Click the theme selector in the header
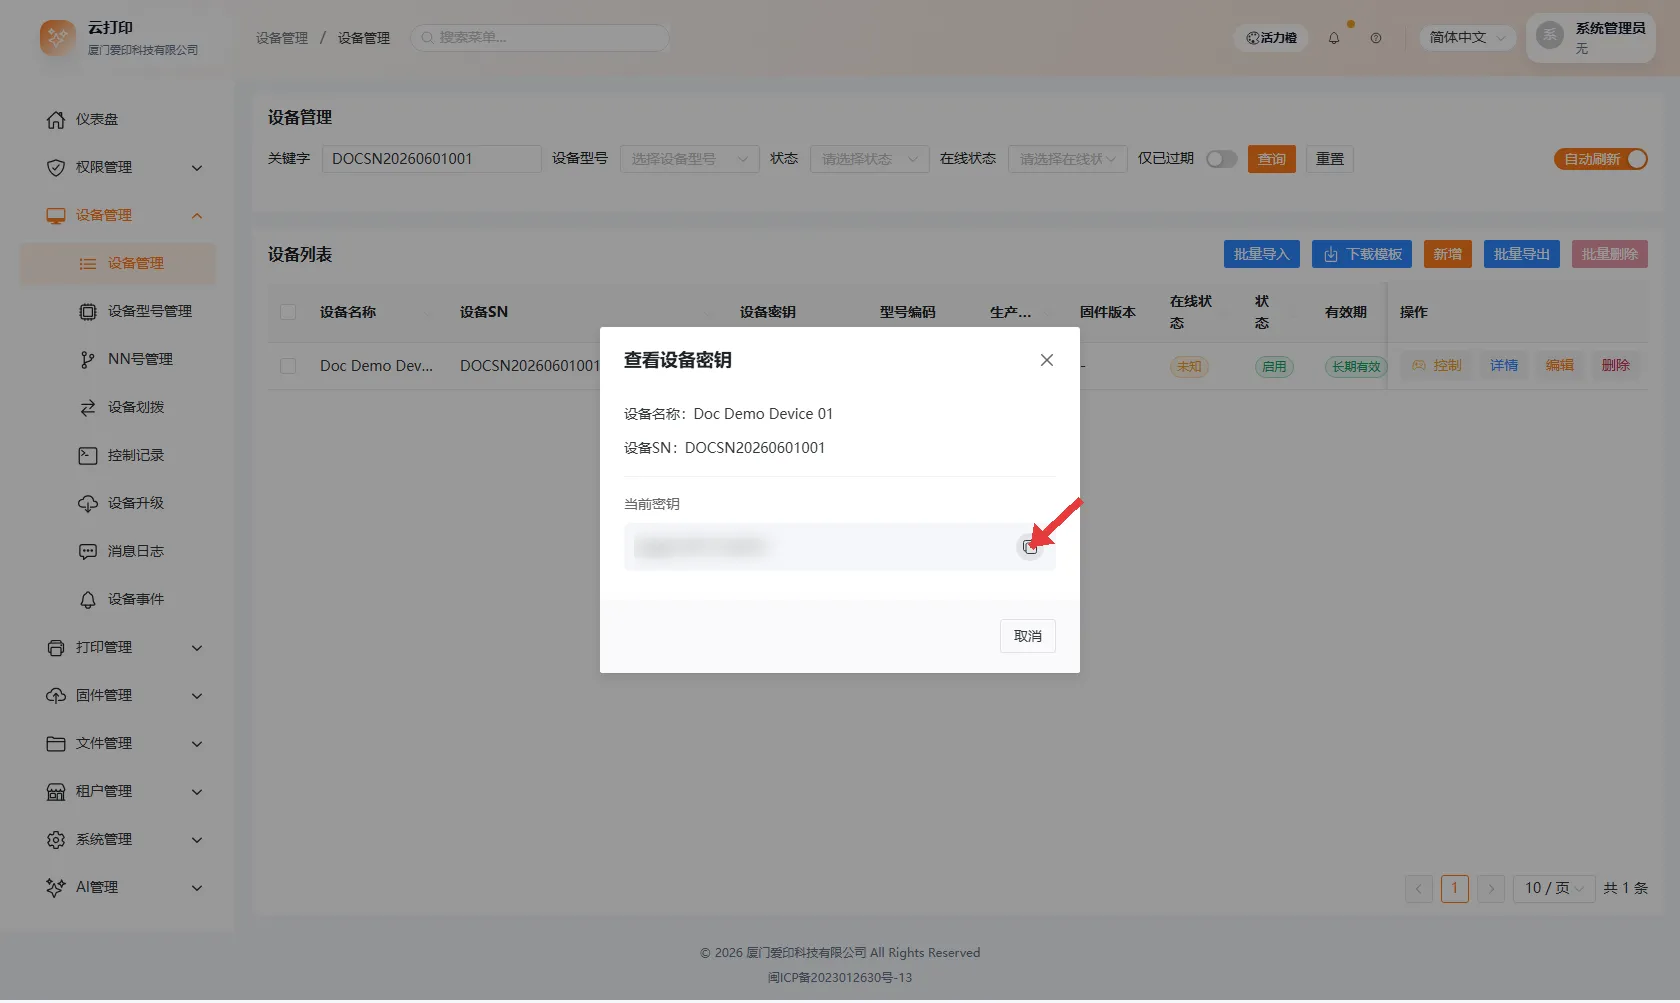 [1271, 38]
